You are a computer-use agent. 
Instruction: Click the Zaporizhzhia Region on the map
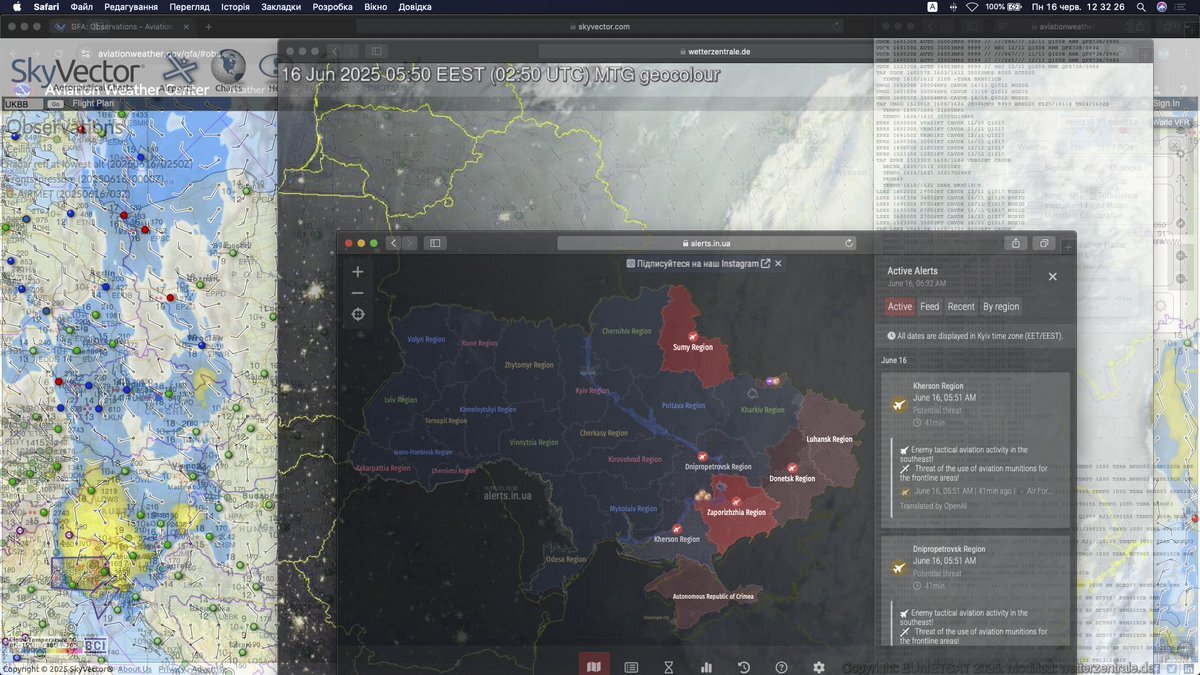(x=736, y=512)
